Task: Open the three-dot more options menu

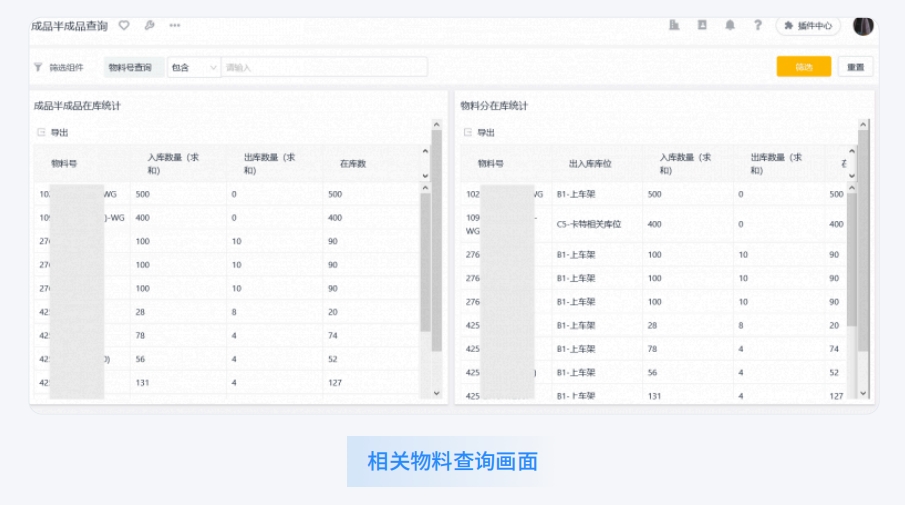Action: [x=175, y=25]
